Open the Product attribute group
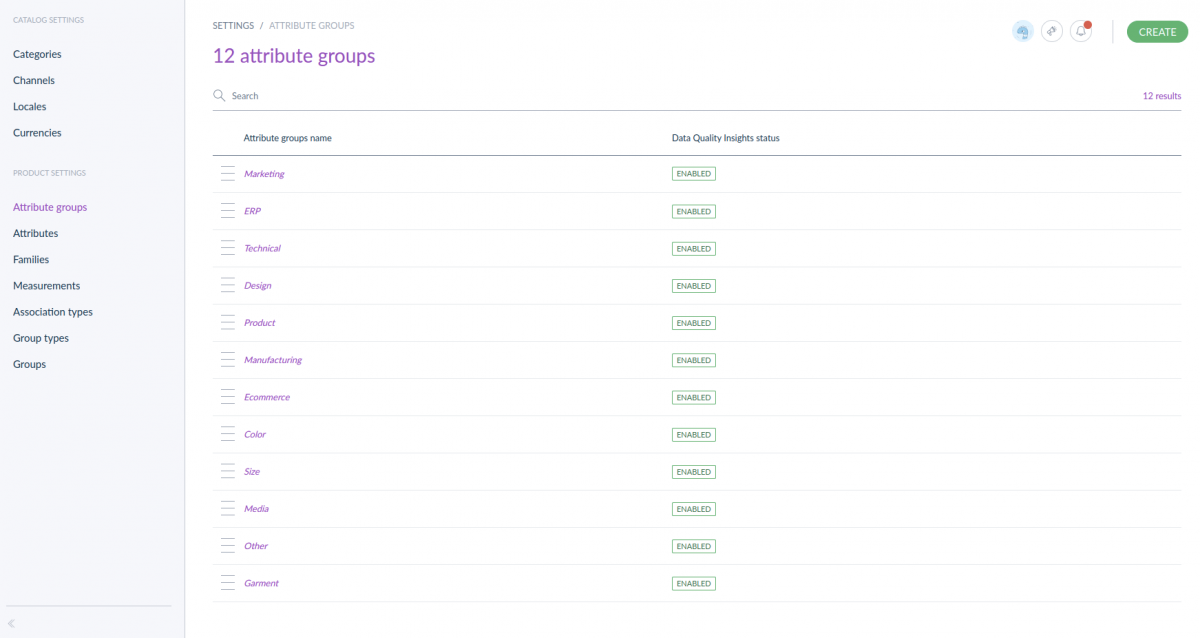The height and width of the screenshot is (638, 1200). pyautogui.click(x=259, y=323)
